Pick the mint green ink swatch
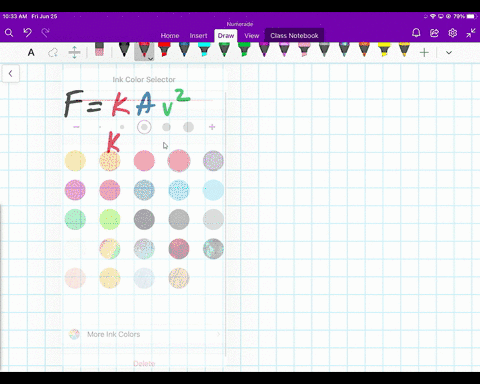The image size is (480, 384). pos(75,219)
